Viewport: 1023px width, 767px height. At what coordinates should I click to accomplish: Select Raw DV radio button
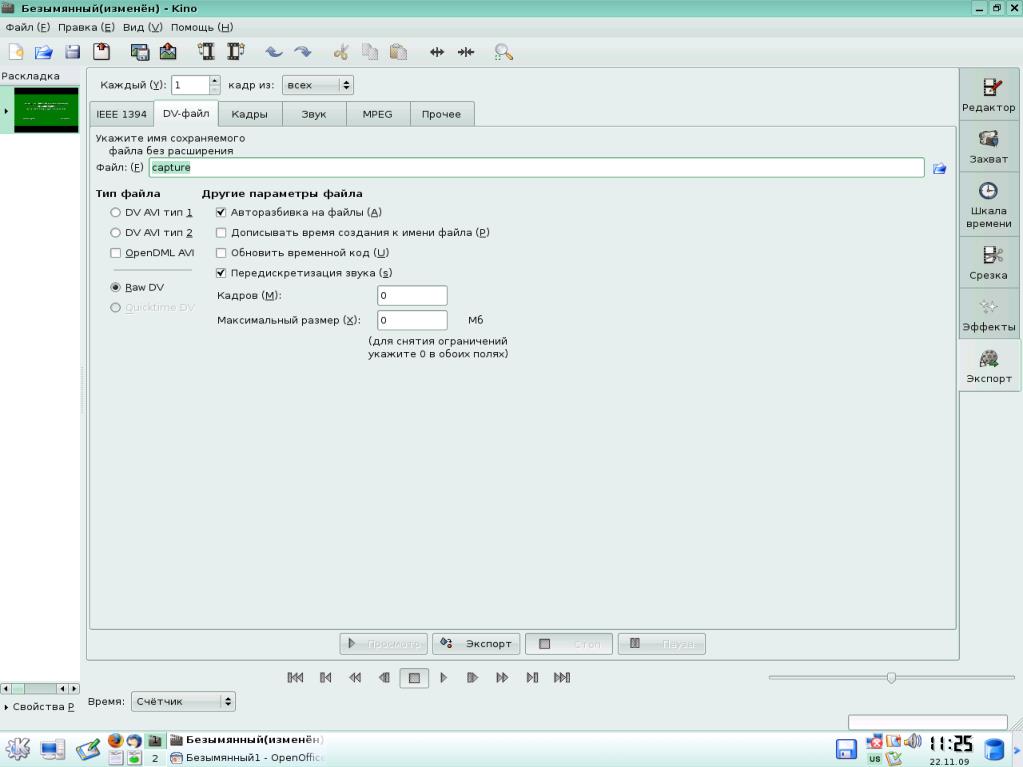coord(115,287)
